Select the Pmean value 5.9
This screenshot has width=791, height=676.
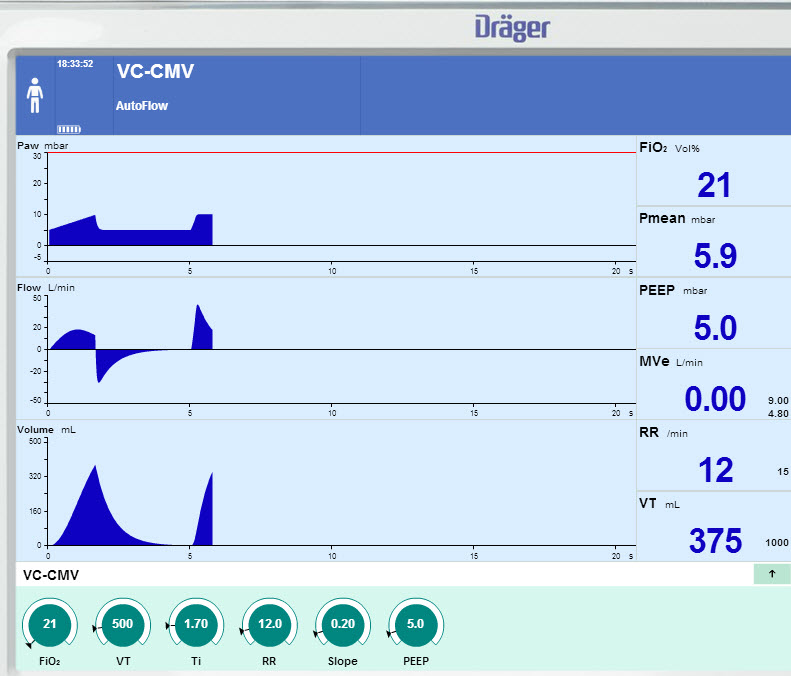pyautogui.click(x=715, y=256)
